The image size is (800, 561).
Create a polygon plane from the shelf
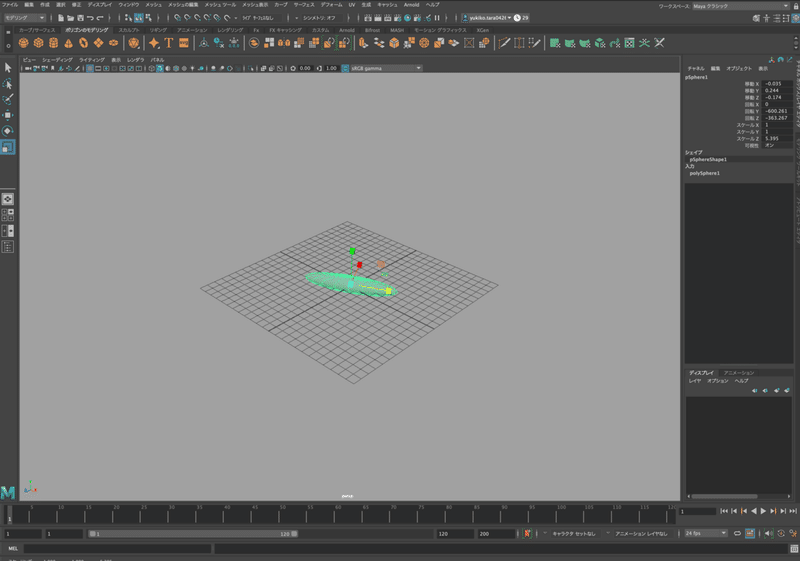98,43
